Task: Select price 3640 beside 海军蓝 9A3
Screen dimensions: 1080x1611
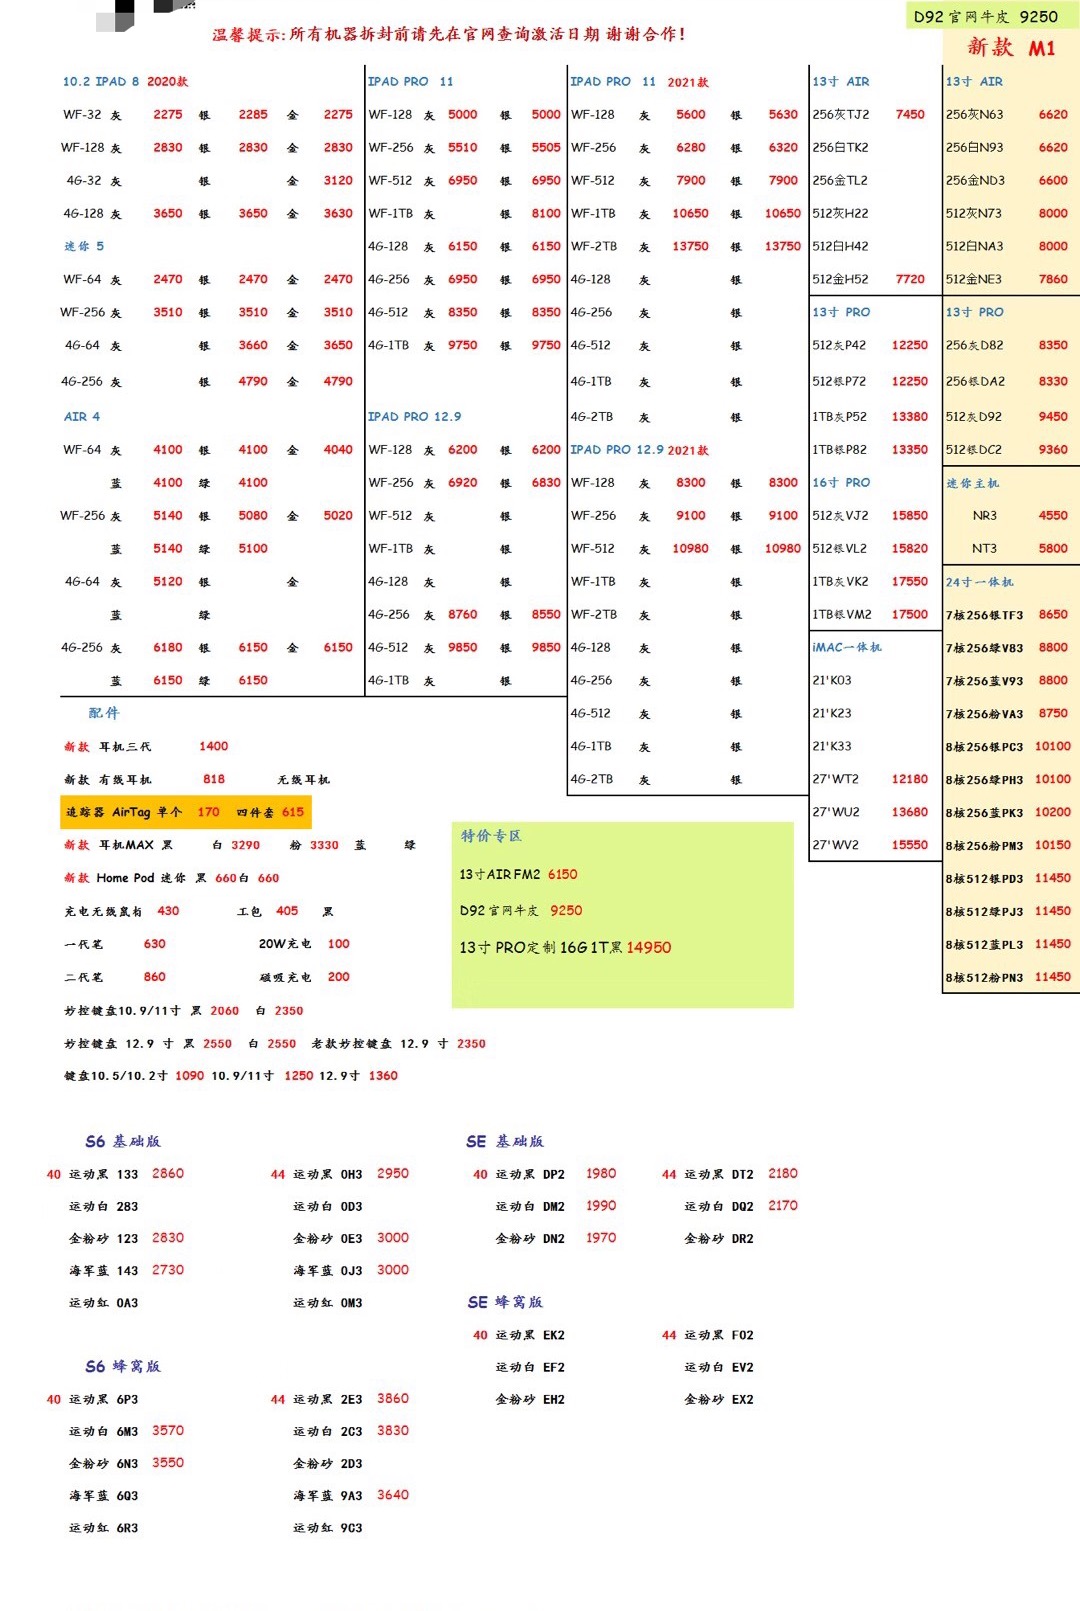Action: pyautogui.click(x=393, y=1494)
